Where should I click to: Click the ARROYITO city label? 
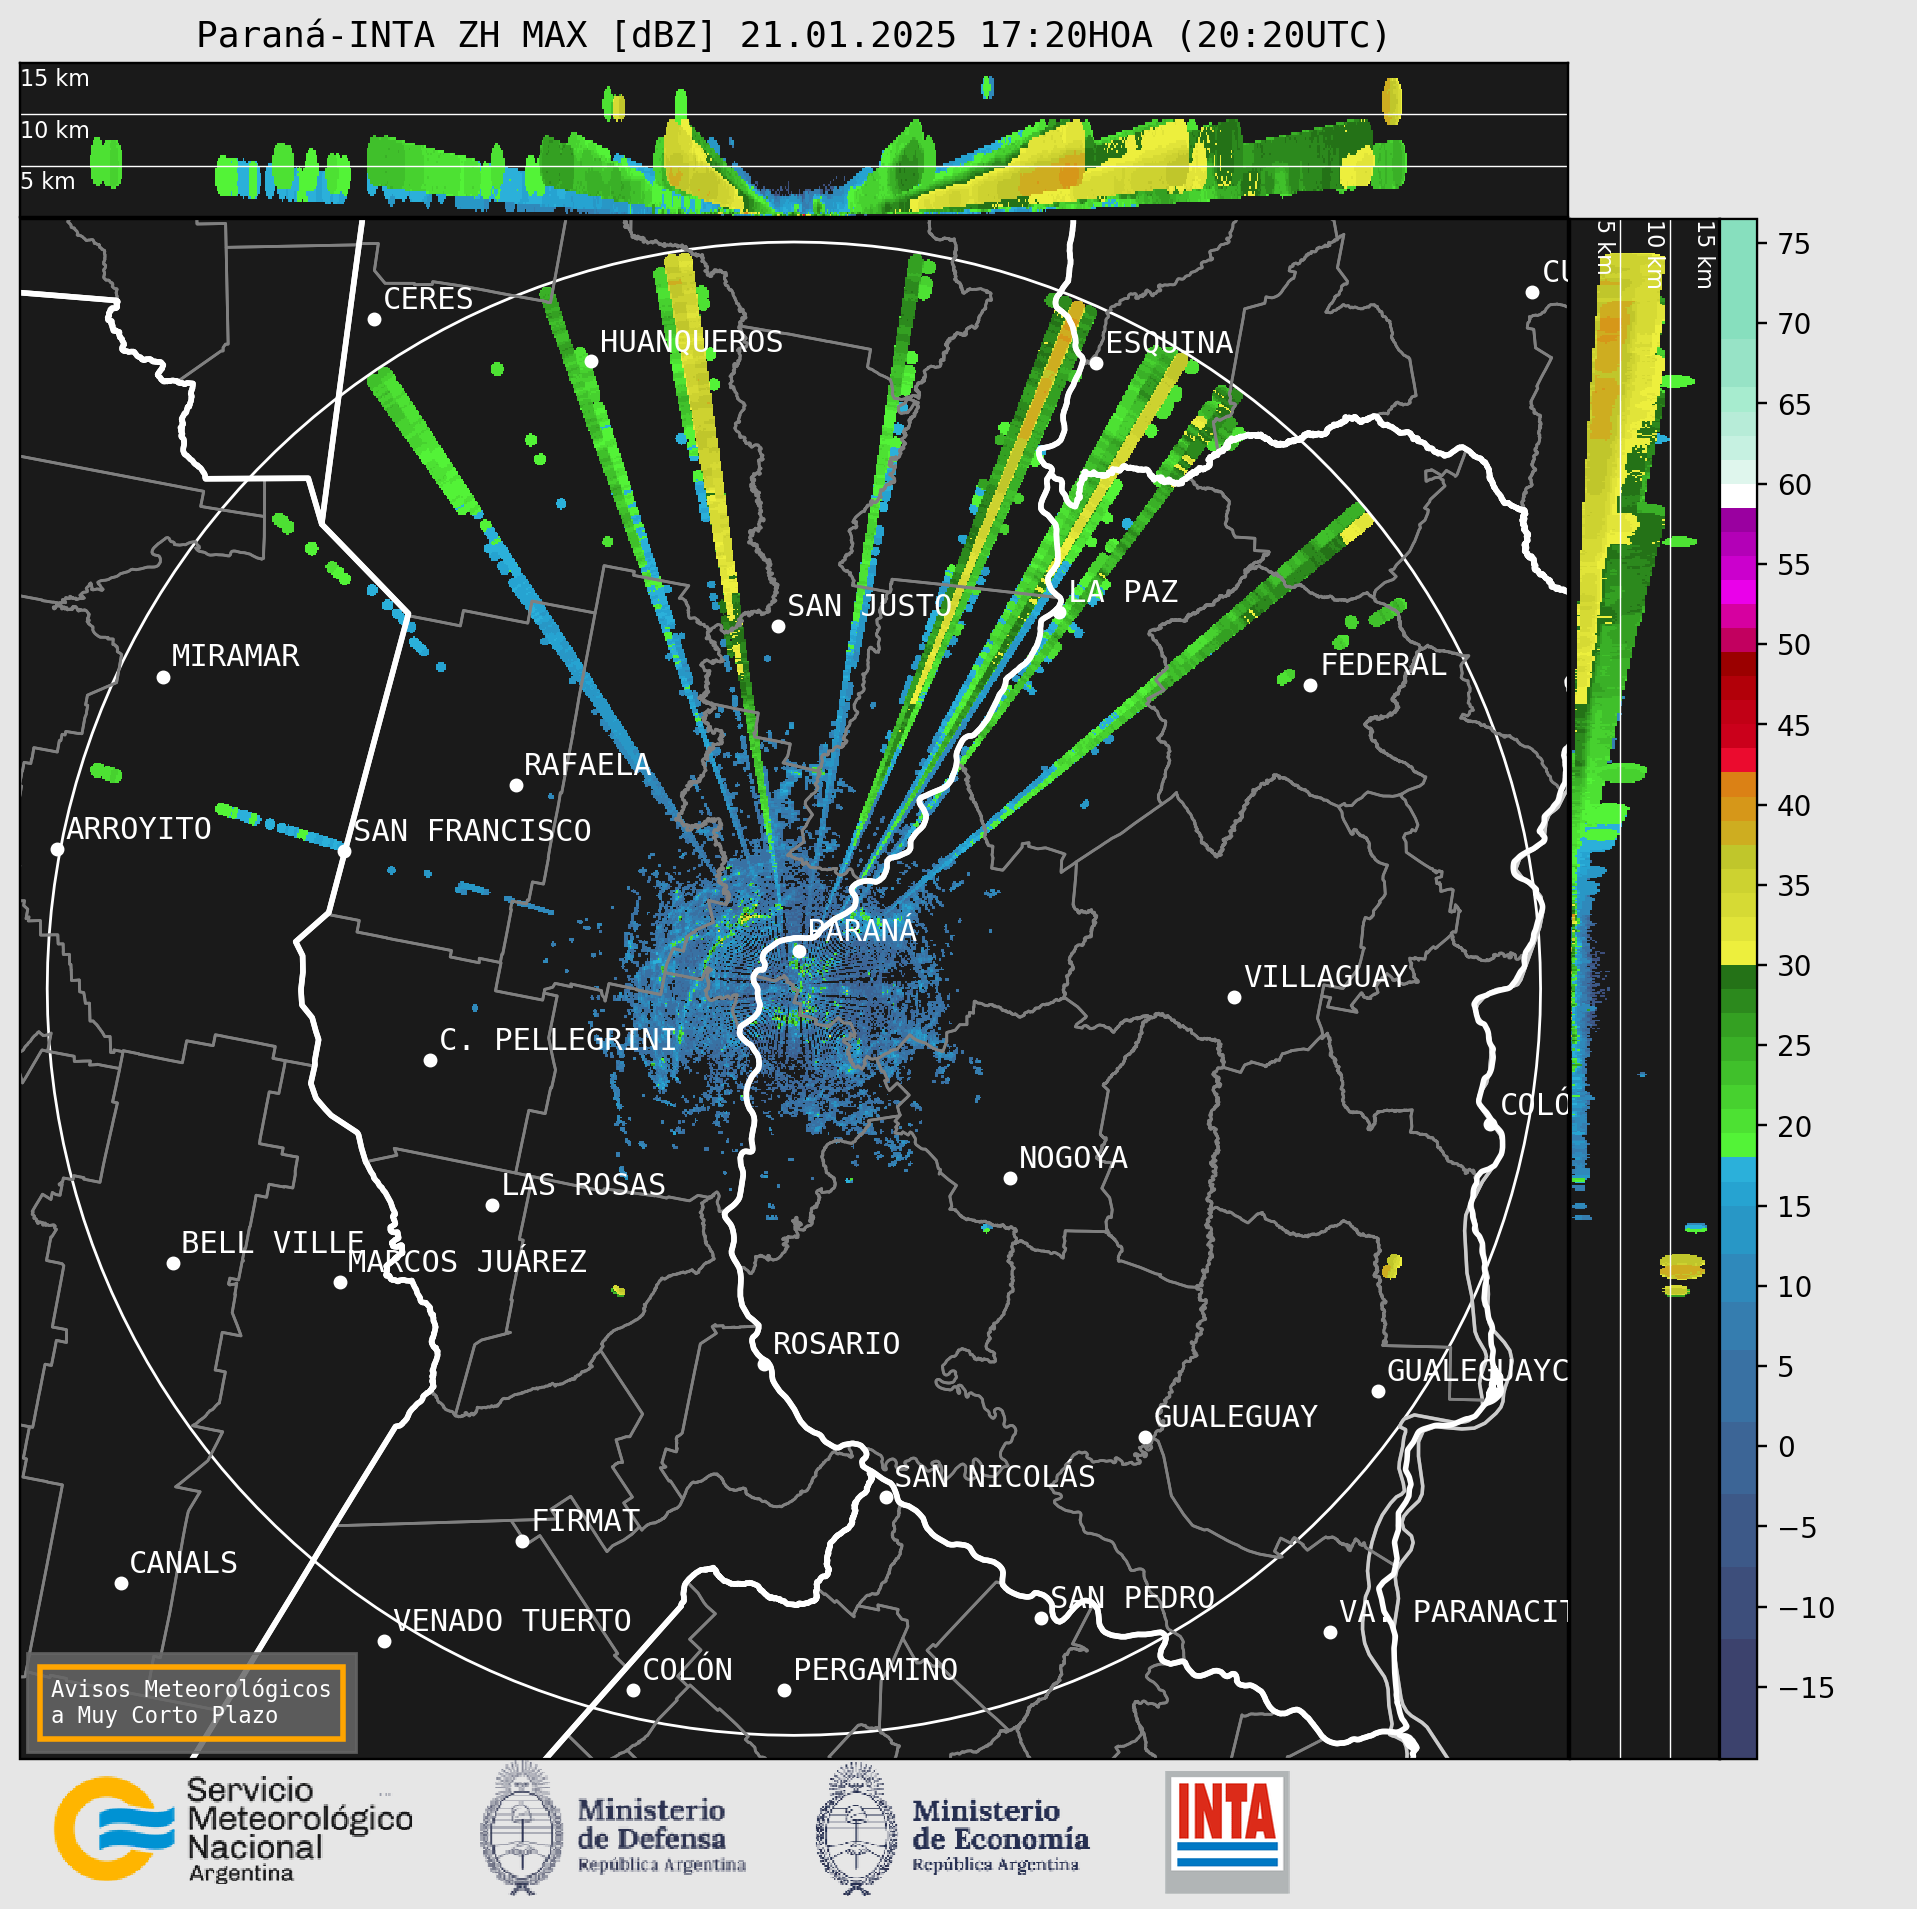pyautogui.click(x=139, y=828)
